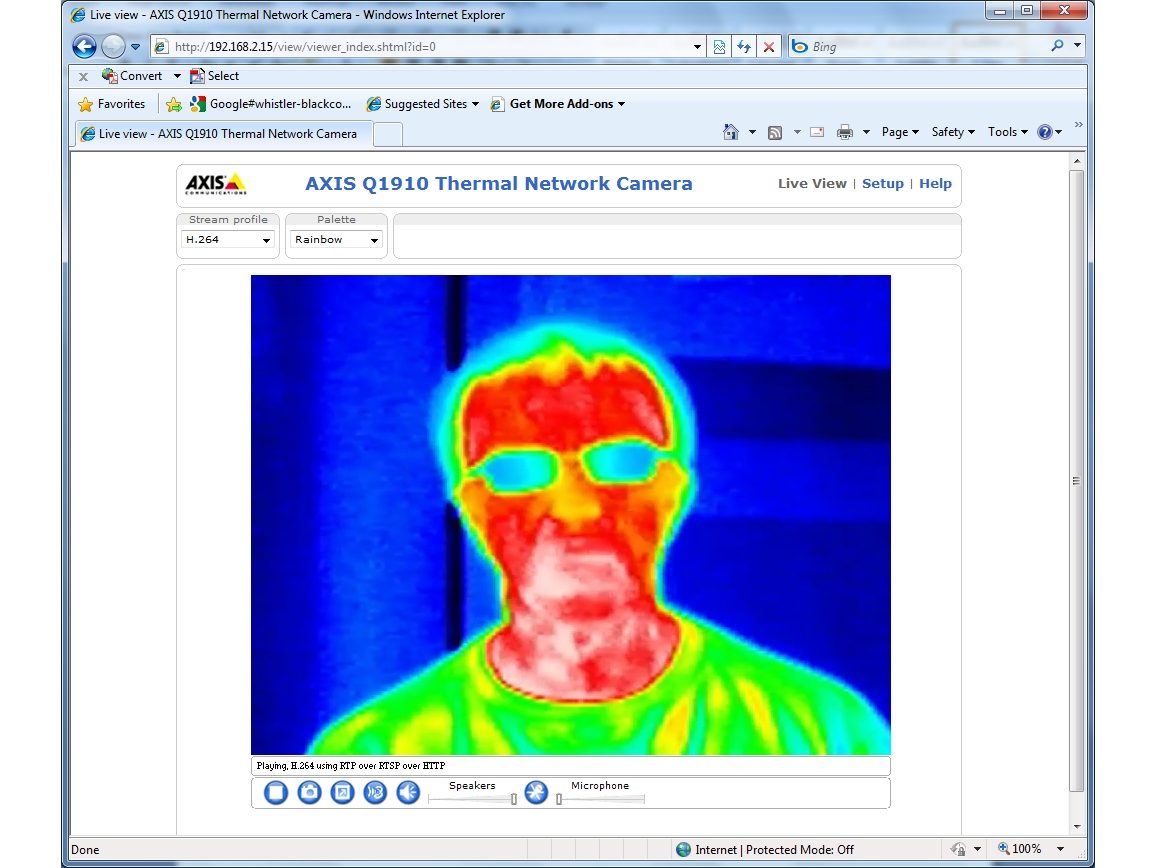Expand command bar overflow chevron
The width and height of the screenshot is (1157, 868).
click(x=1078, y=124)
